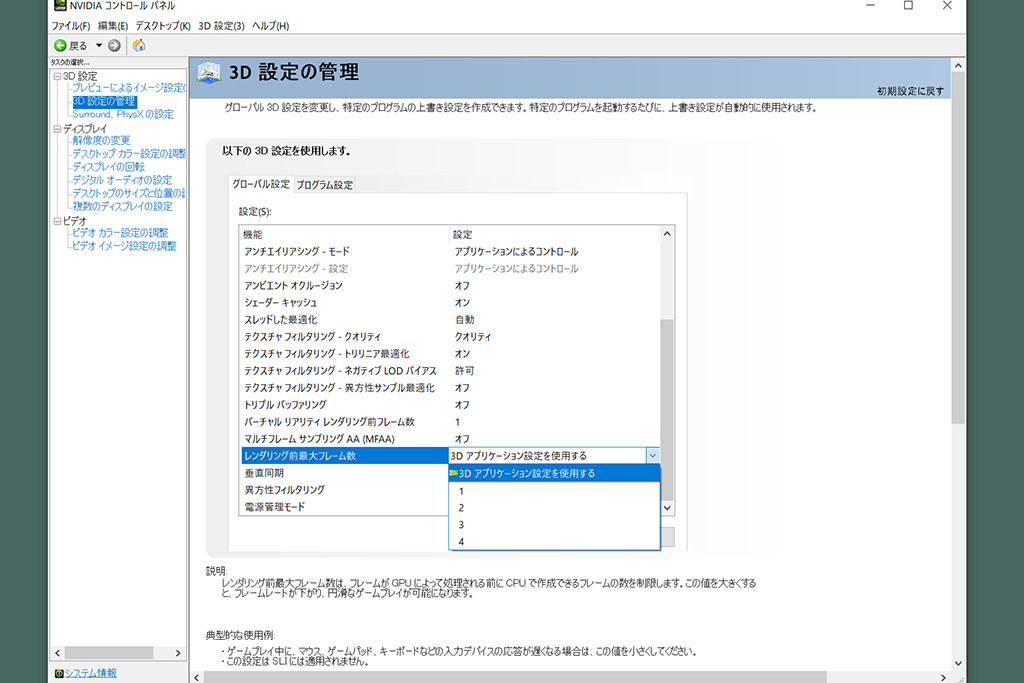Open デジタル オーディオの設定 in the tree
The height and width of the screenshot is (683, 1024).
[x=122, y=180]
